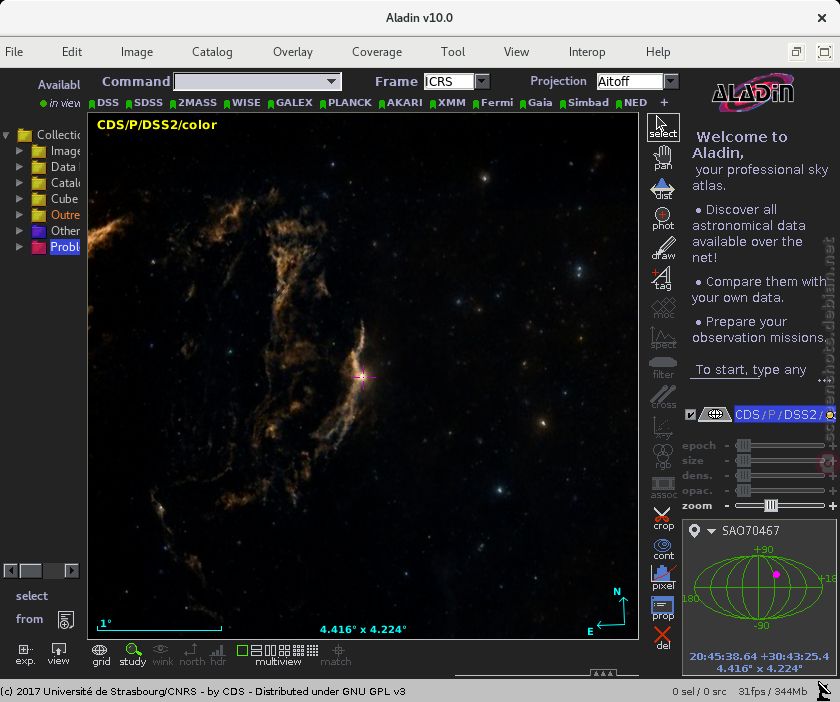Open the prop properties tool

[x=662, y=608]
